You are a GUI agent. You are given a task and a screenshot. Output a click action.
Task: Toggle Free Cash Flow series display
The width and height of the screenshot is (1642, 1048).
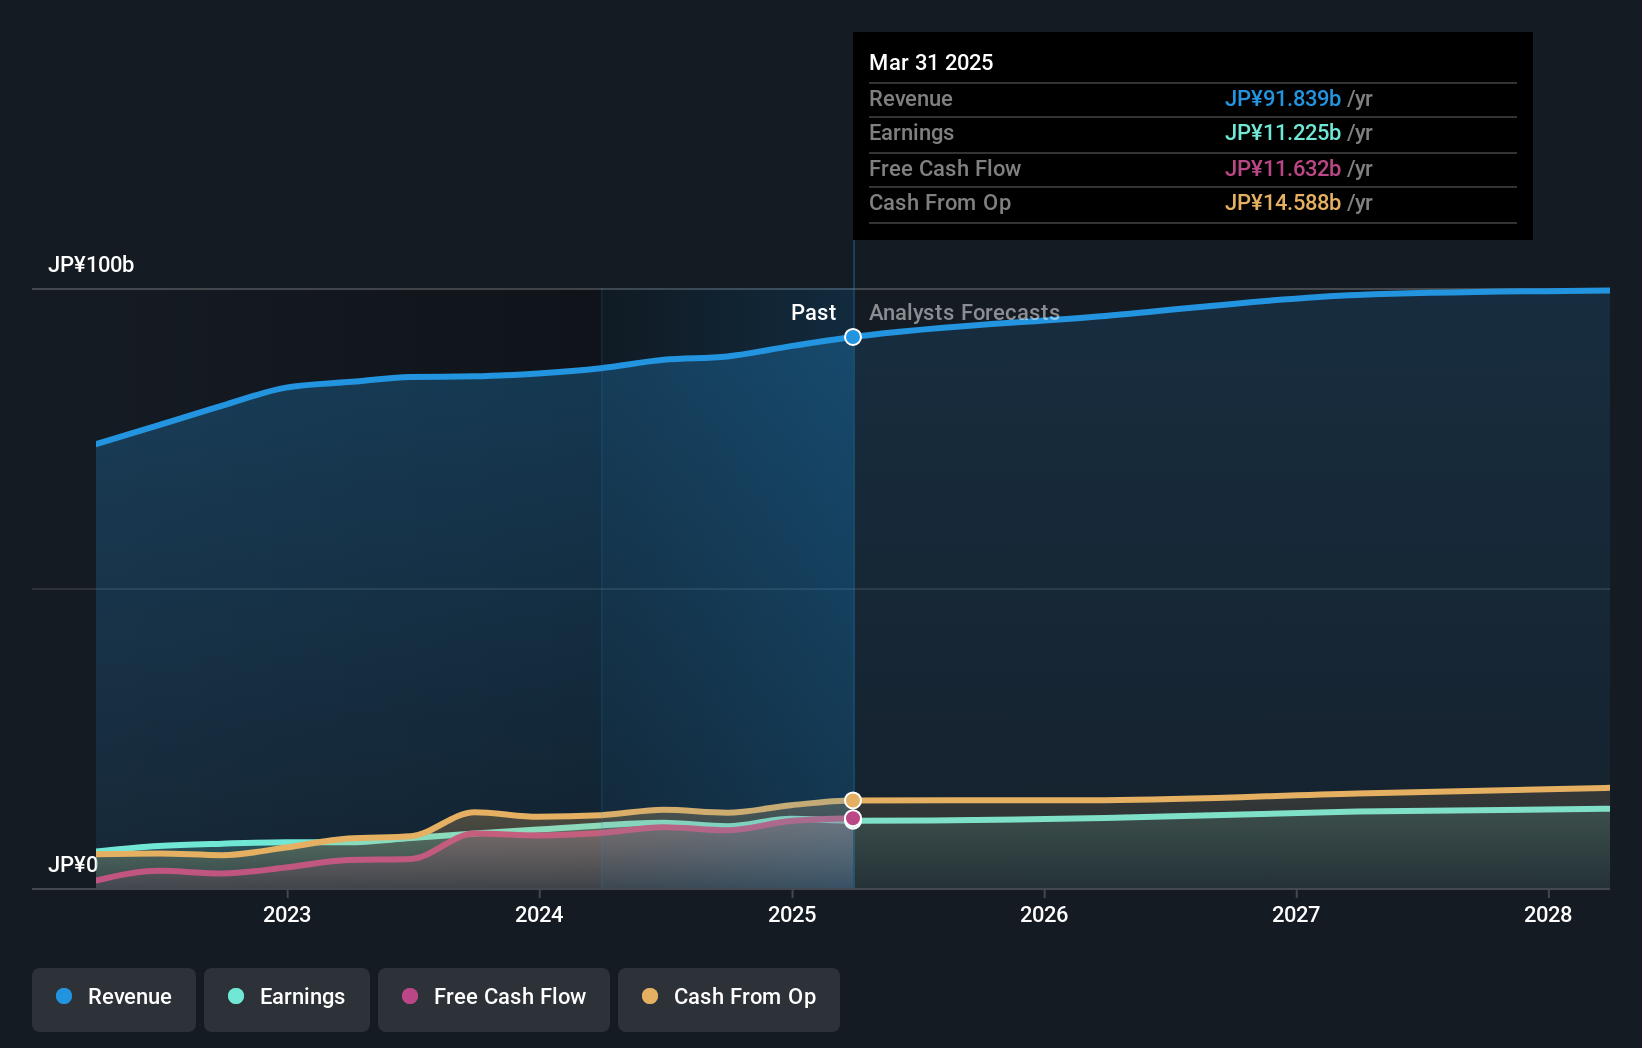[493, 999]
